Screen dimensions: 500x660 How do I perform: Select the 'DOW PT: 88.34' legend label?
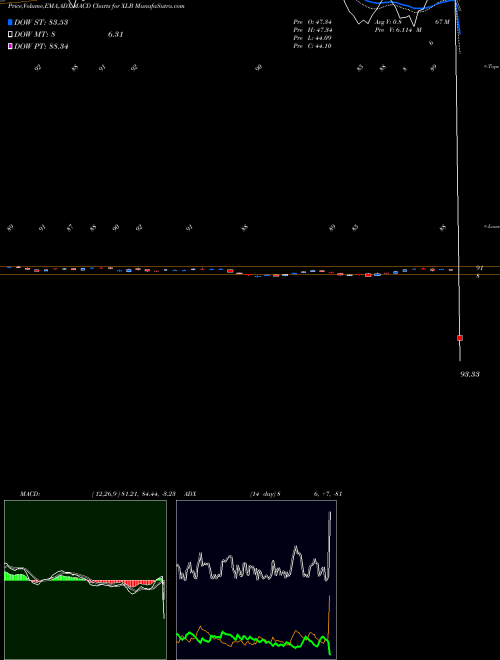coord(41,46)
